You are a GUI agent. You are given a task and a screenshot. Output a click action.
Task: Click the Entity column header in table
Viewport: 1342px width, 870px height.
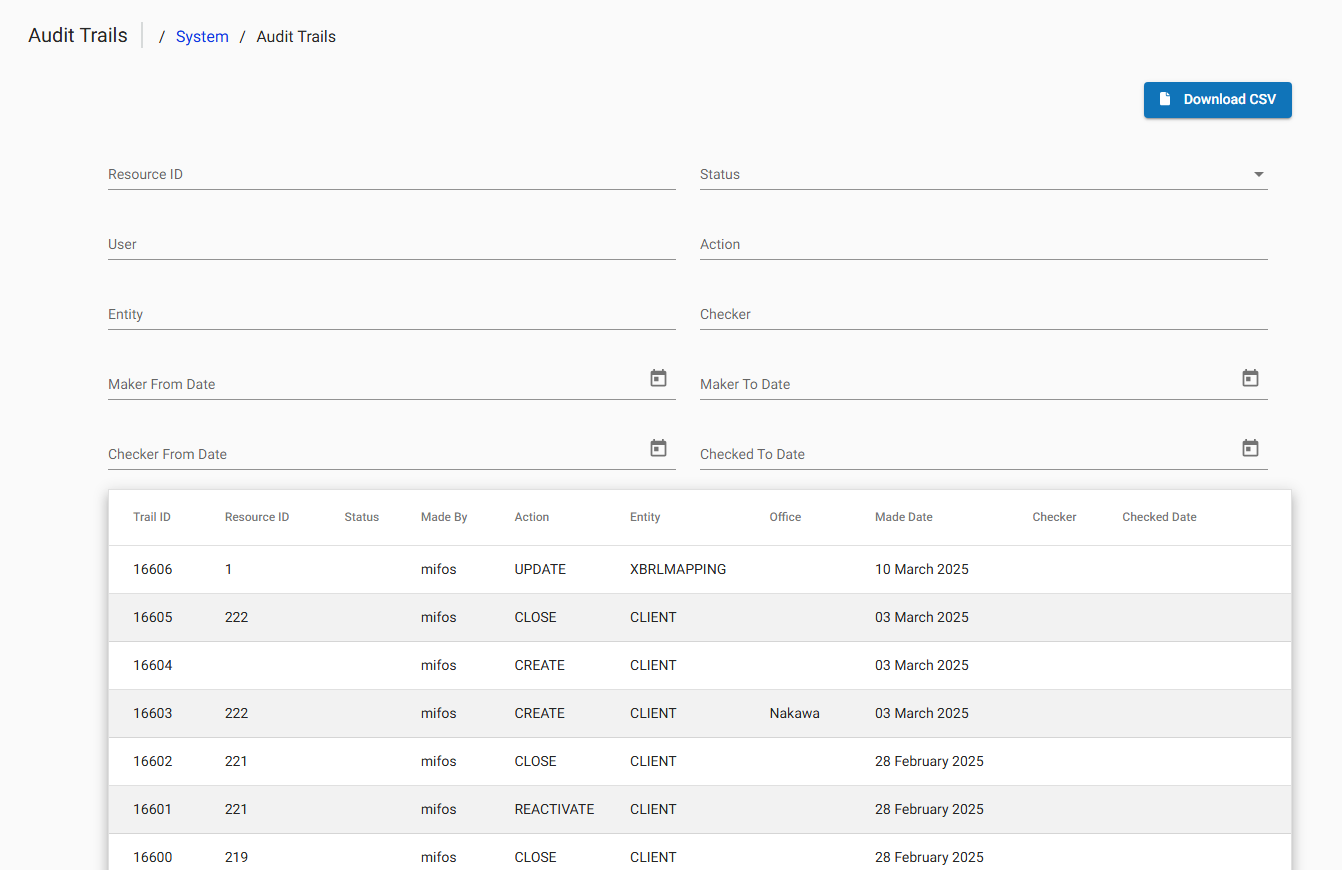pos(645,518)
